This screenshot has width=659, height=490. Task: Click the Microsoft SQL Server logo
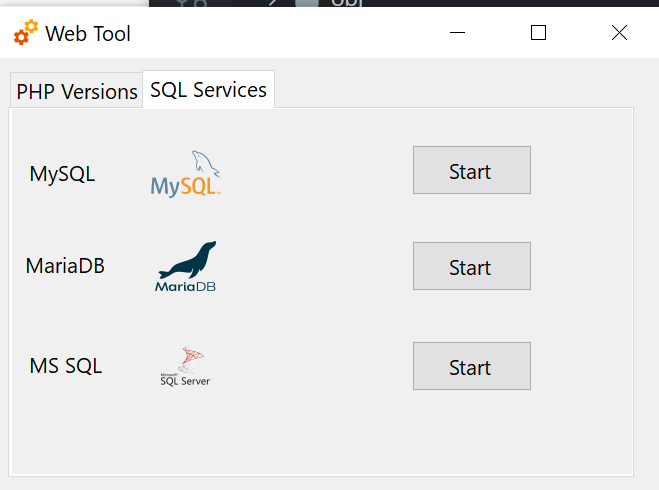185,366
